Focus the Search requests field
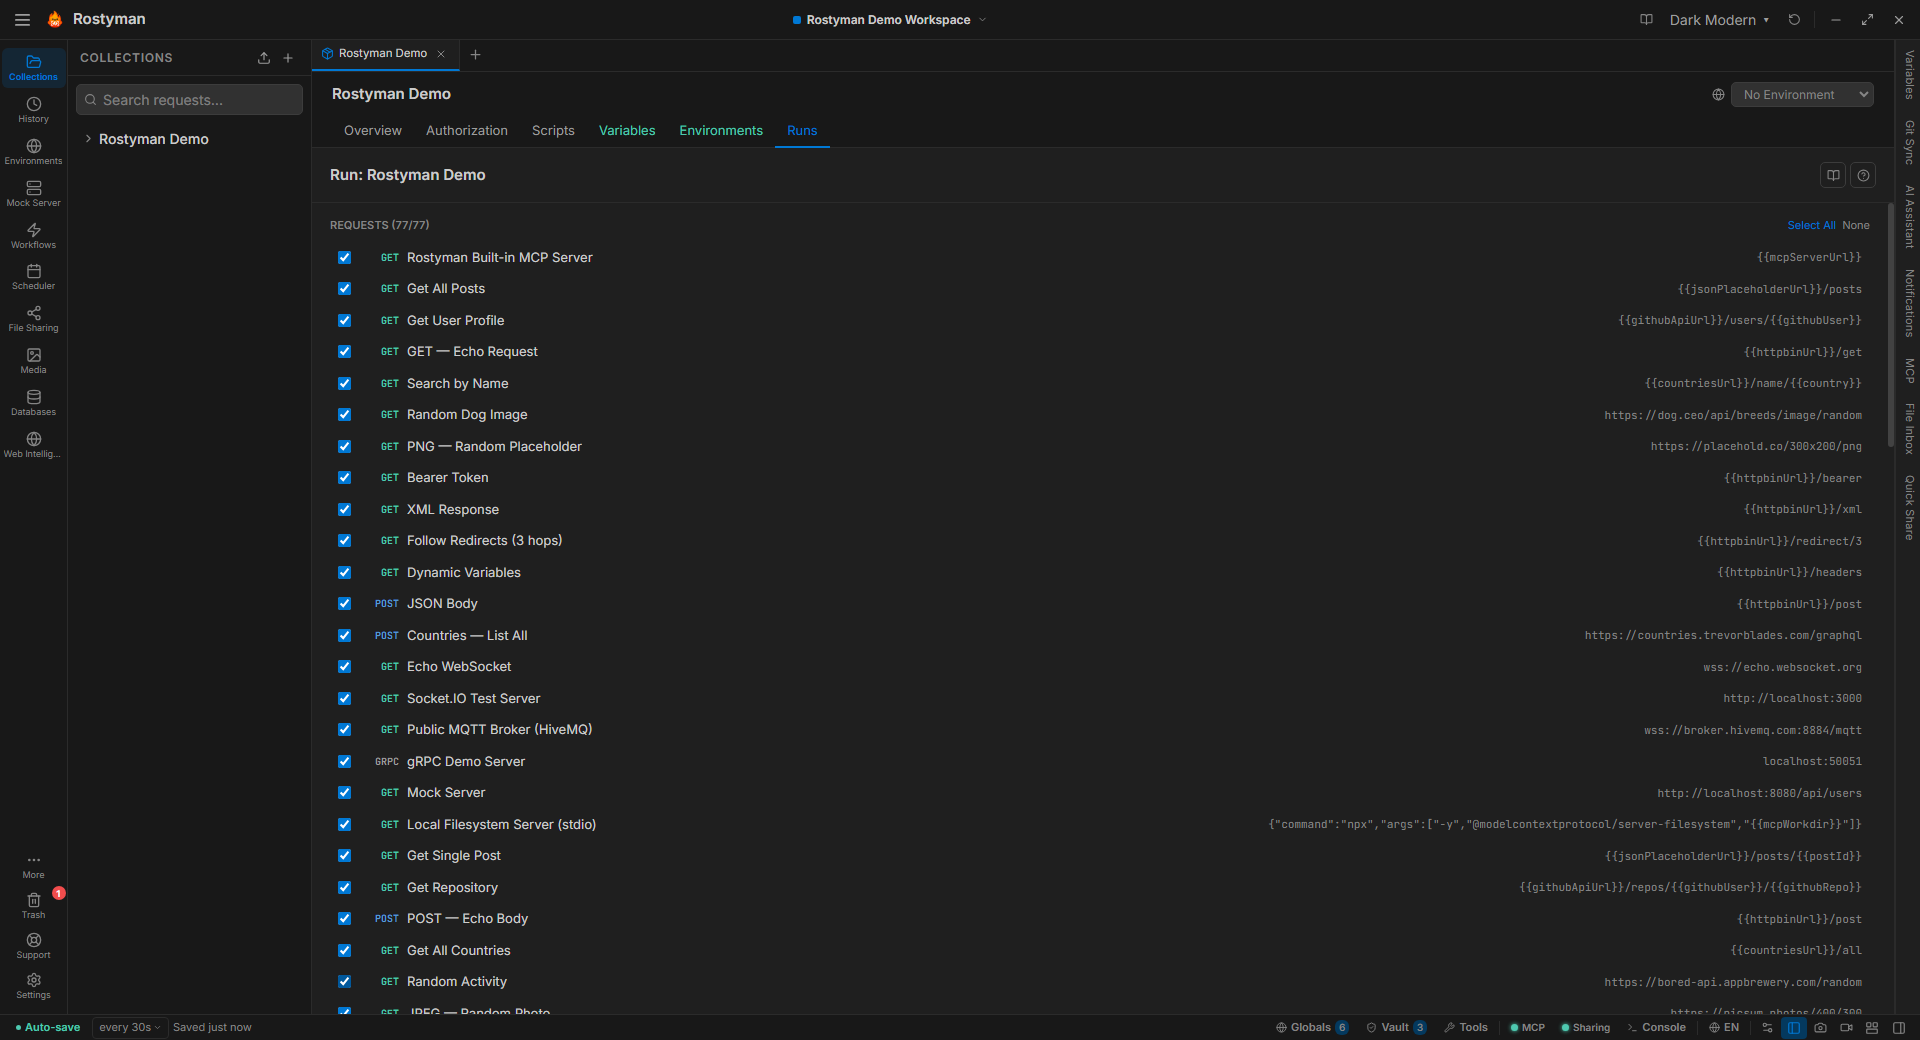 click(189, 100)
